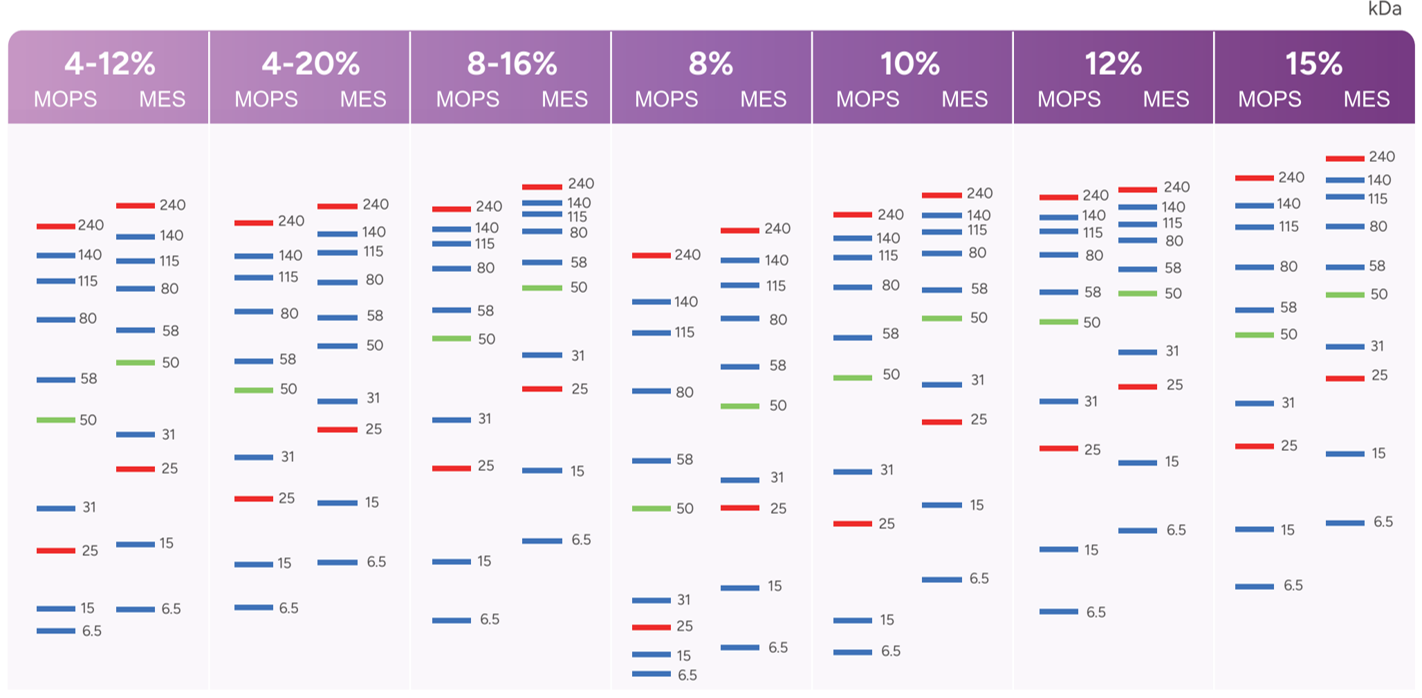Click the MES label under 4-20%
Viewport: 1422px width, 698px height.
(x=362, y=99)
